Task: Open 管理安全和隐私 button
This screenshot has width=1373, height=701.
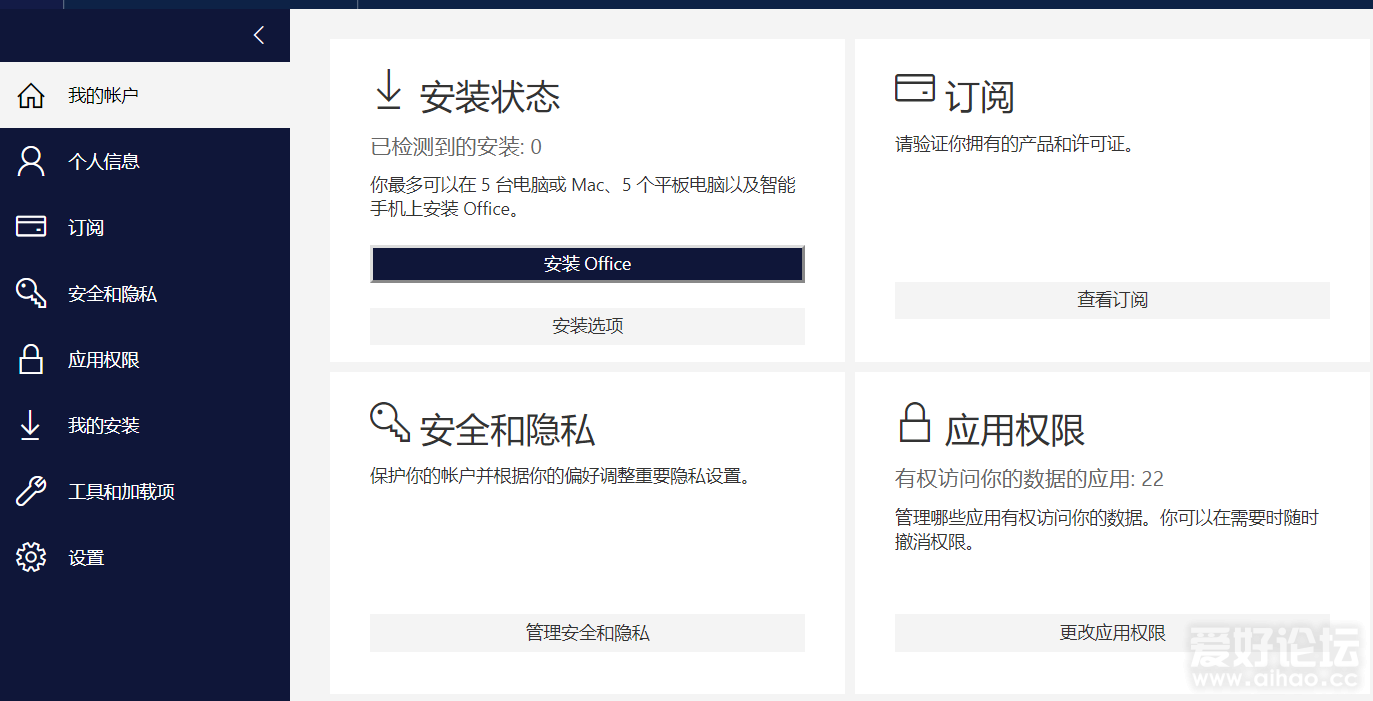Action: (x=587, y=633)
